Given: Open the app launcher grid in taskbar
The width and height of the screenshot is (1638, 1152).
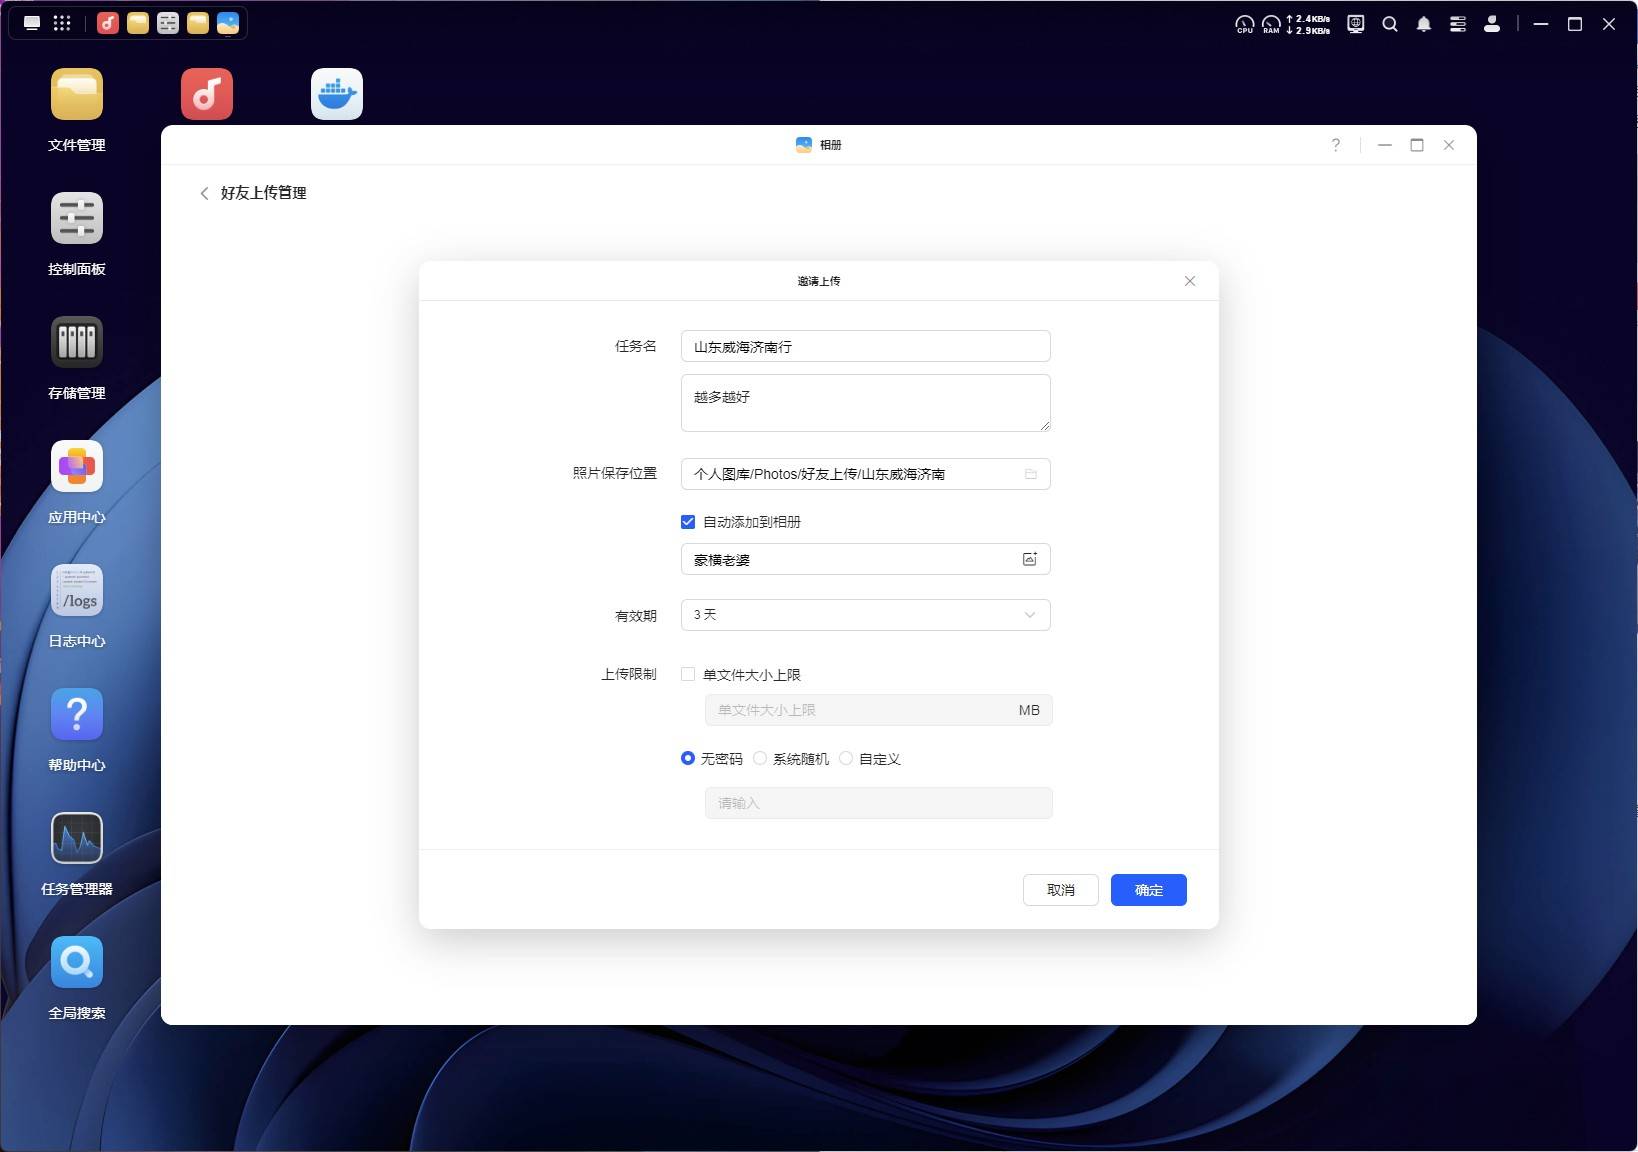Looking at the screenshot, I should pyautogui.click(x=62, y=22).
